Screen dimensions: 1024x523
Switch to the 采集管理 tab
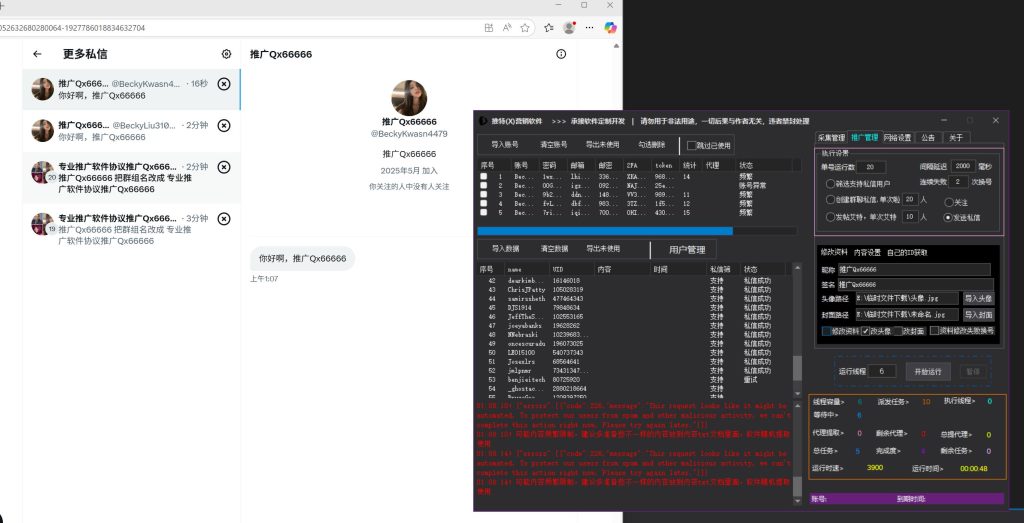(x=831, y=137)
